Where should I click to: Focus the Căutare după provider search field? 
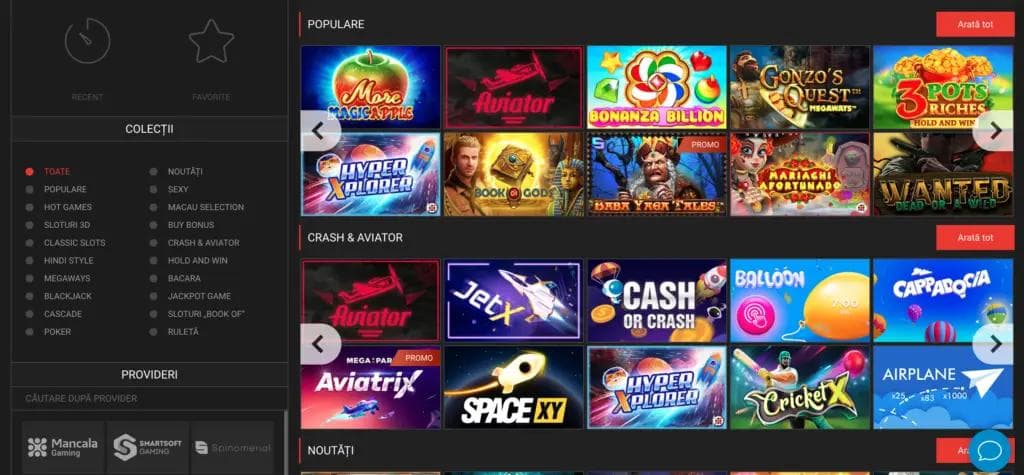pos(149,399)
